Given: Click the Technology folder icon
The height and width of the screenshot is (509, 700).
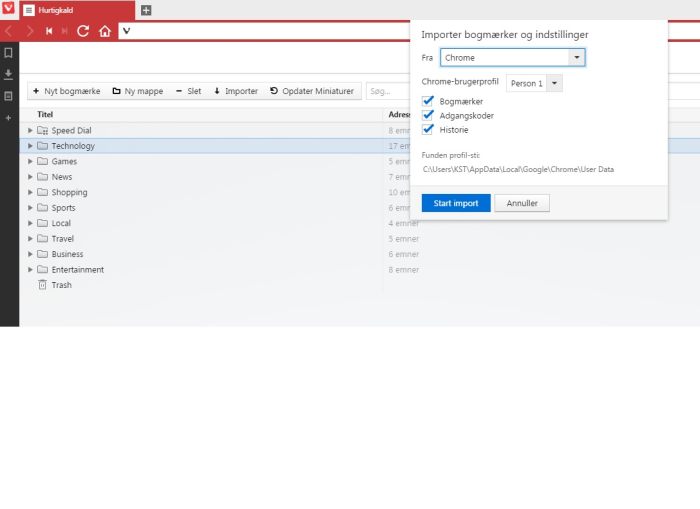Looking at the screenshot, I should pyautogui.click(x=42, y=146).
